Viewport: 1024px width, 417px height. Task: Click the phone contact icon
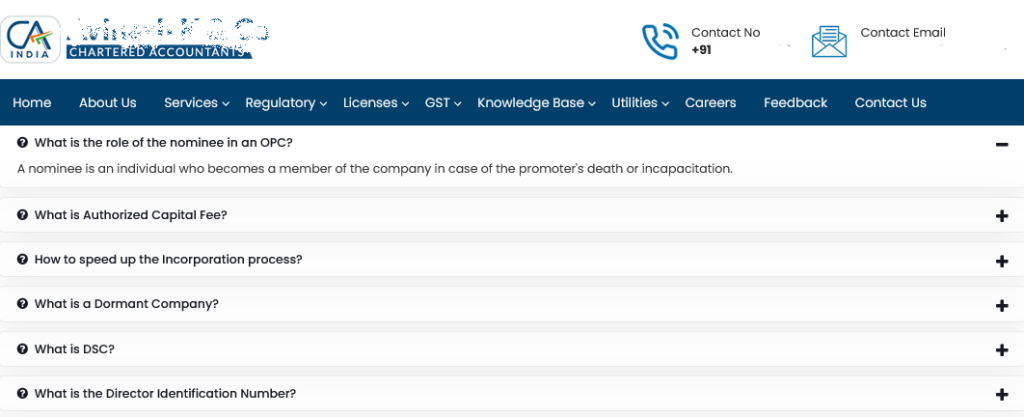659,41
